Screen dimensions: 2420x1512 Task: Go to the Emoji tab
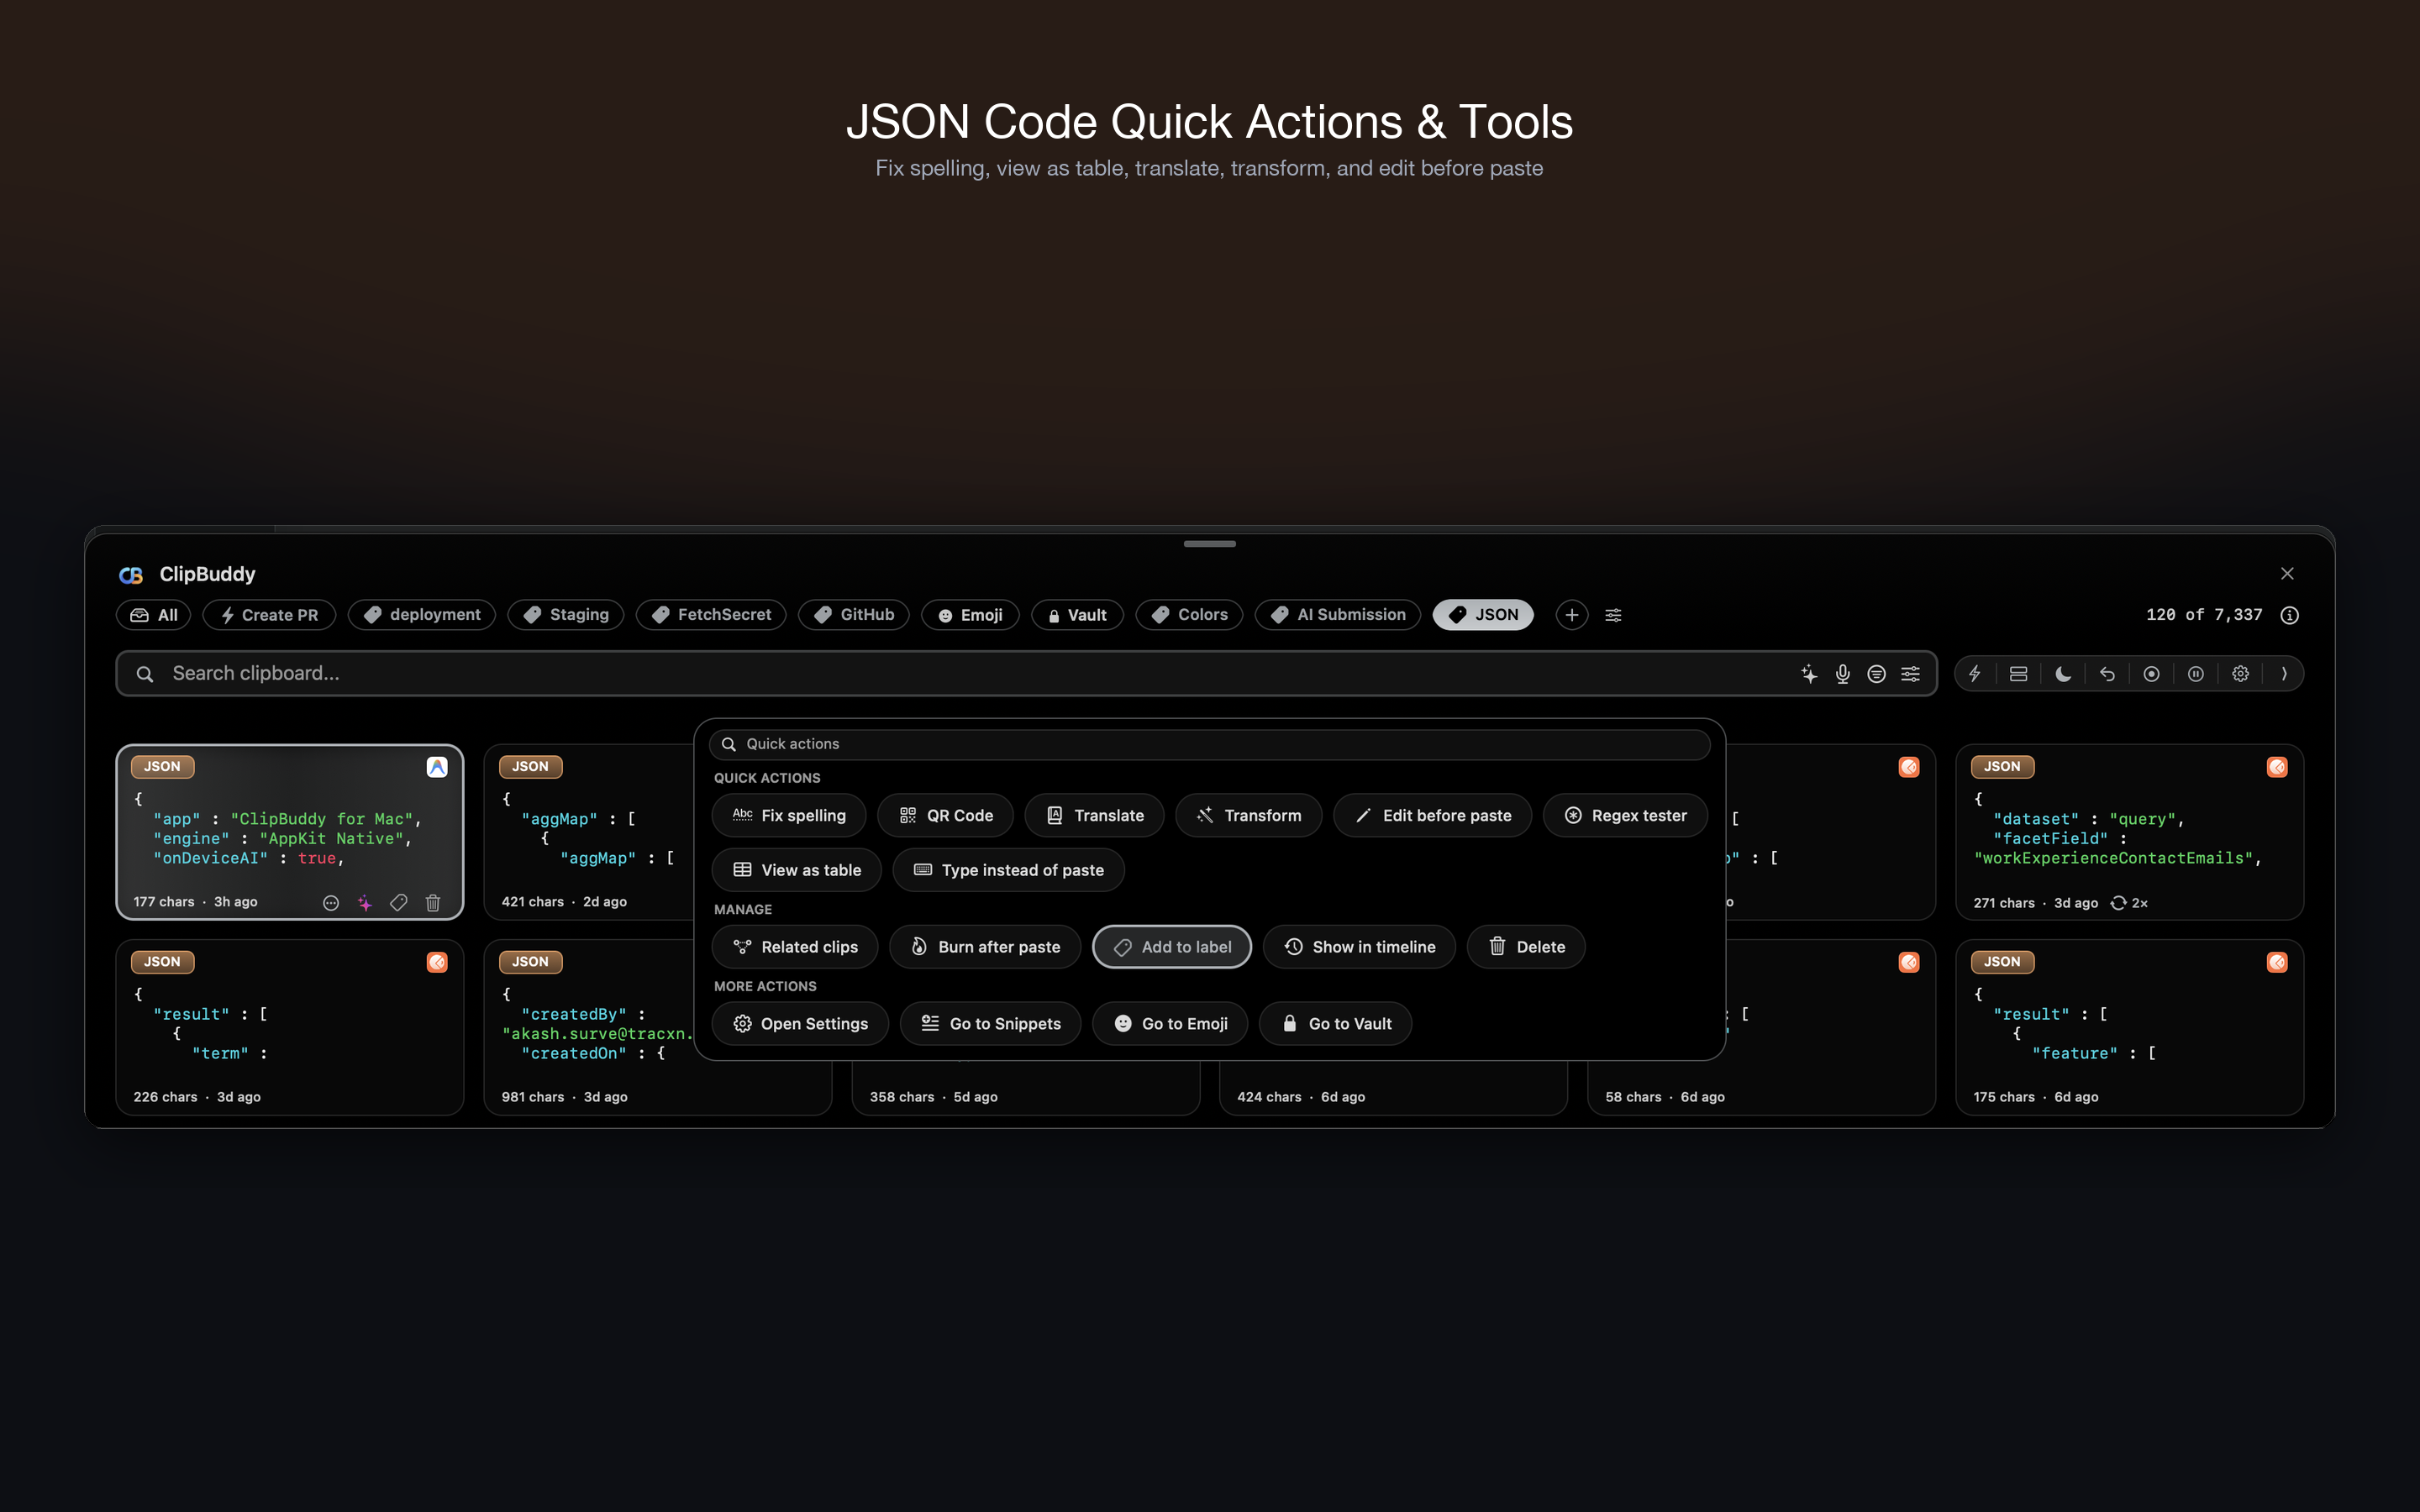[970, 615]
